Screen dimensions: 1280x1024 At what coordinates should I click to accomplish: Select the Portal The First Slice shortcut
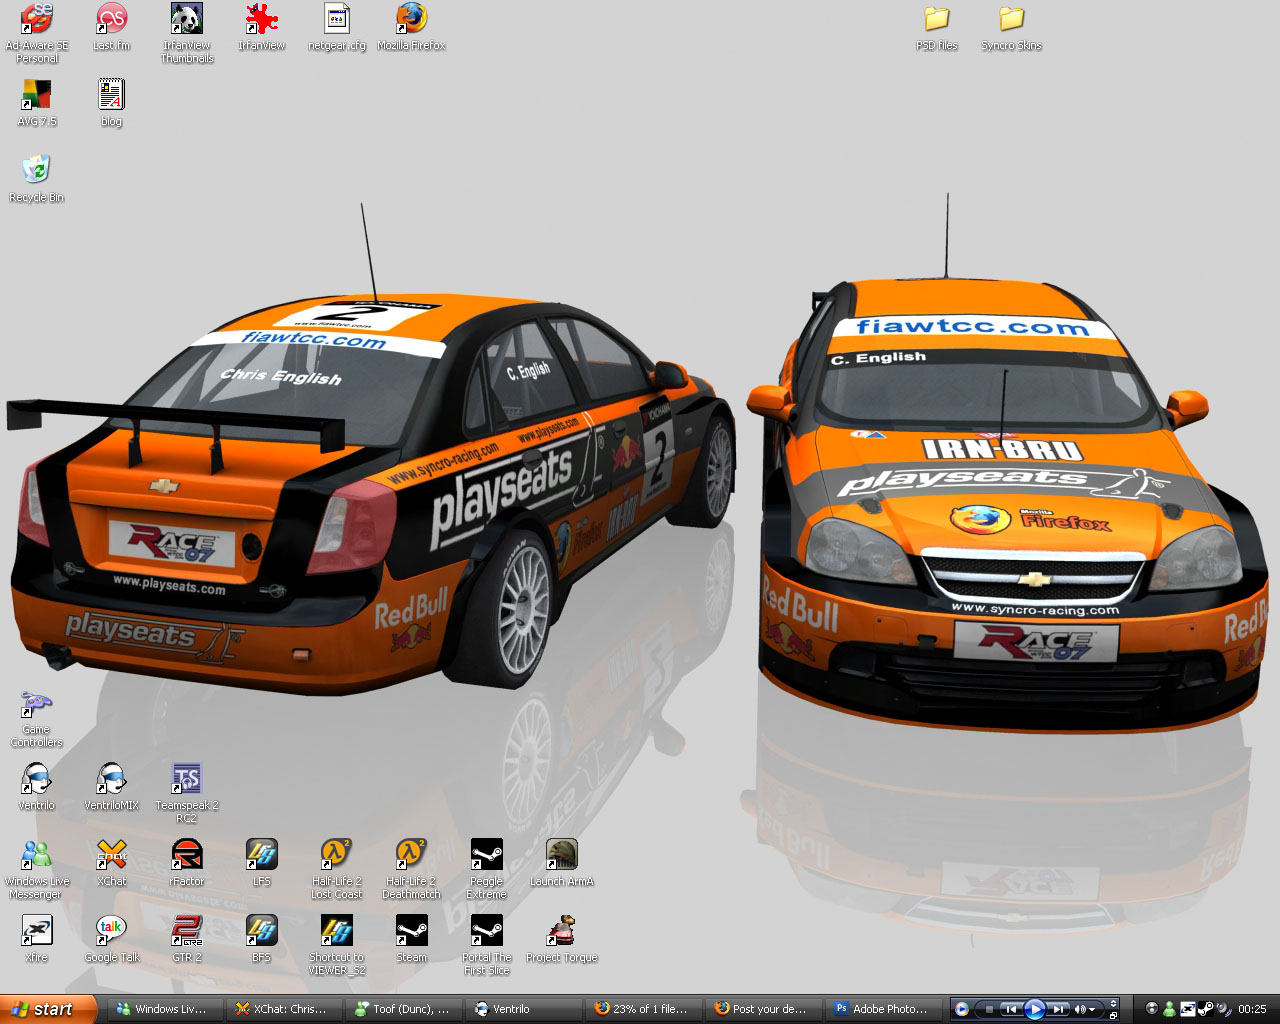tap(487, 945)
